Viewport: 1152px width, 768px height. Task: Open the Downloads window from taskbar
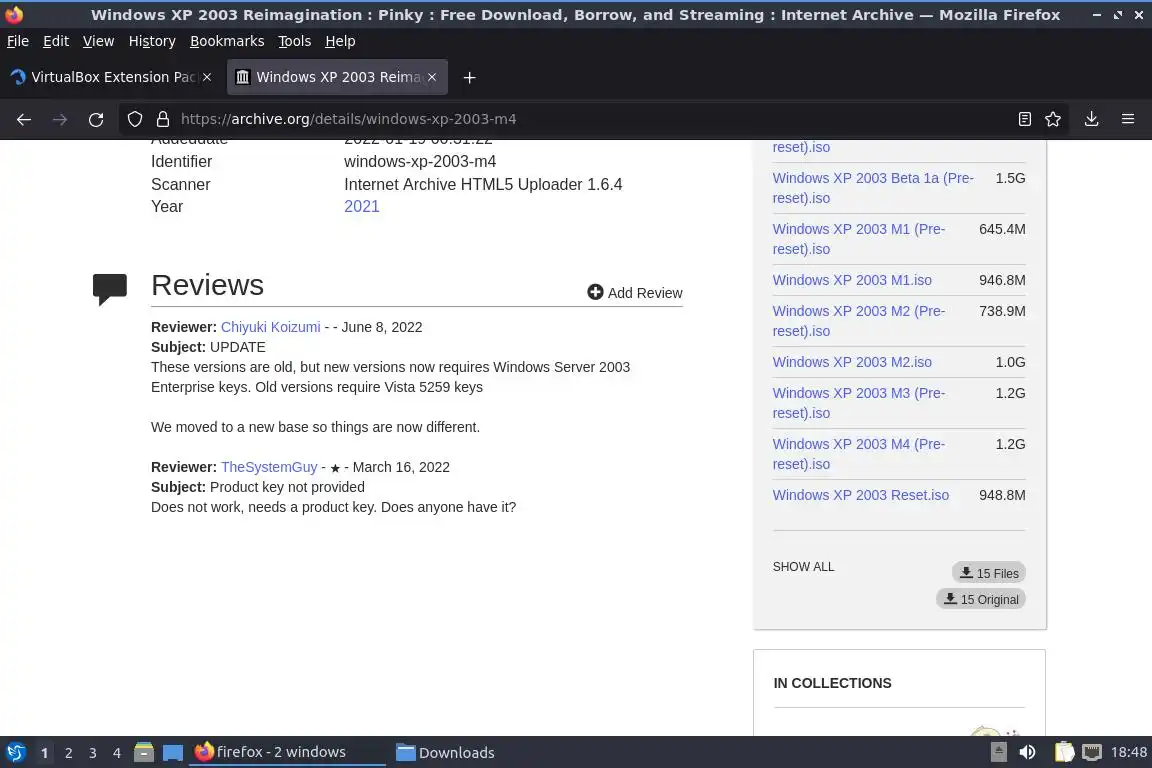445,752
